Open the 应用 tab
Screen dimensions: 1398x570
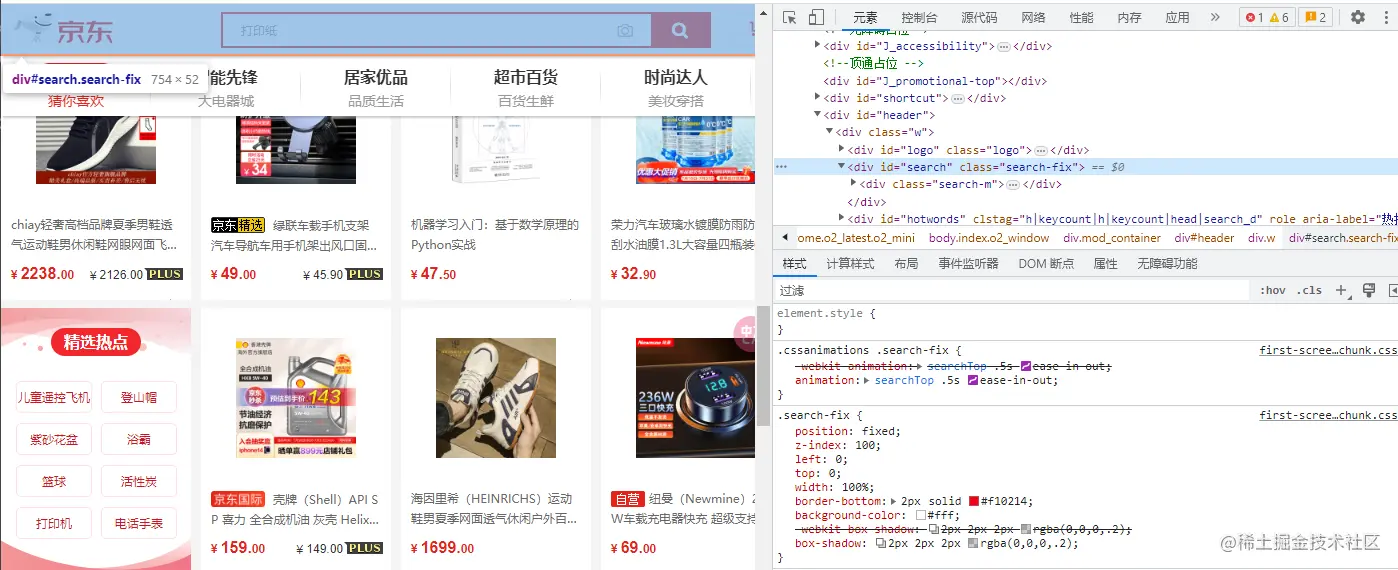tap(1177, 18)
